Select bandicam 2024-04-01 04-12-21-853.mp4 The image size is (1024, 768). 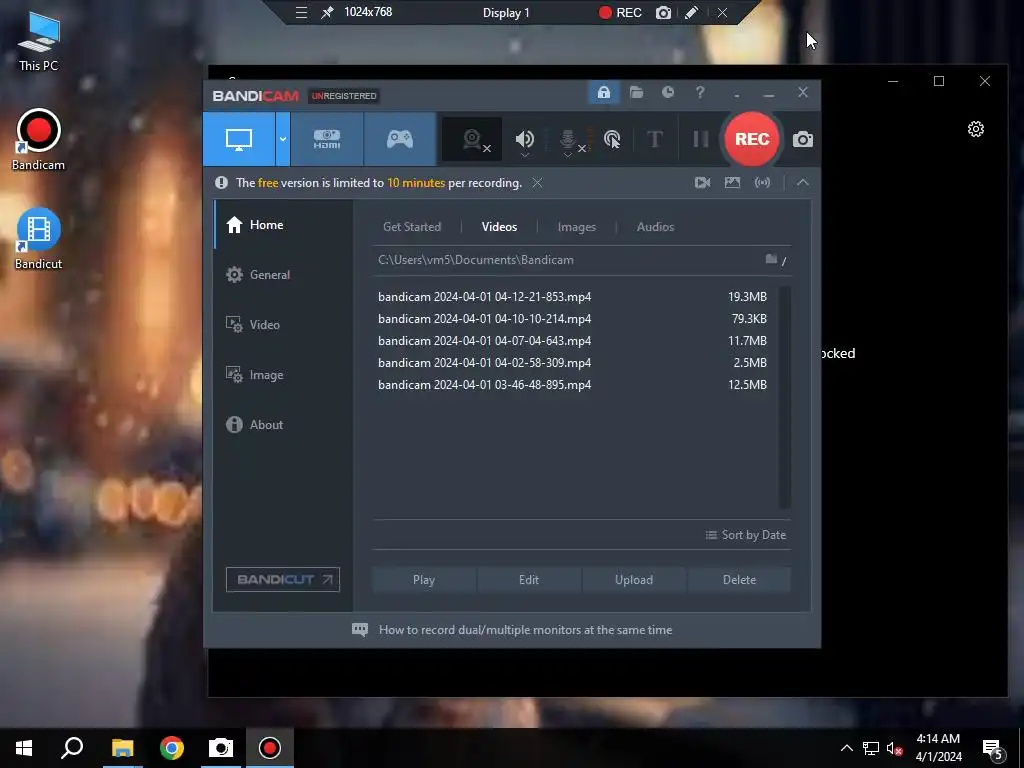coord(573,296)
